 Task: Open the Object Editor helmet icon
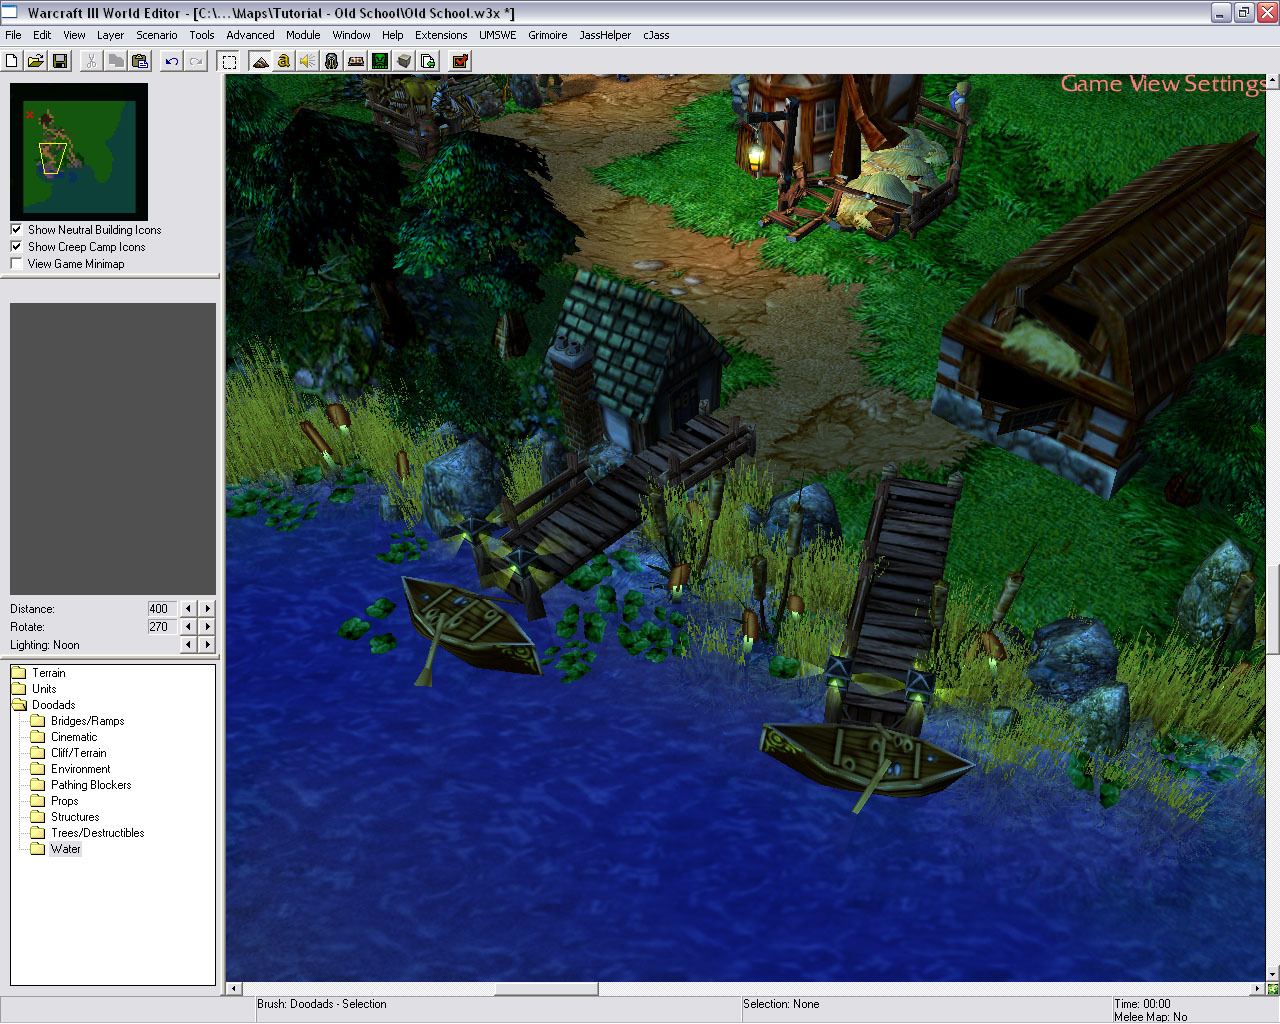click(332, 61)
